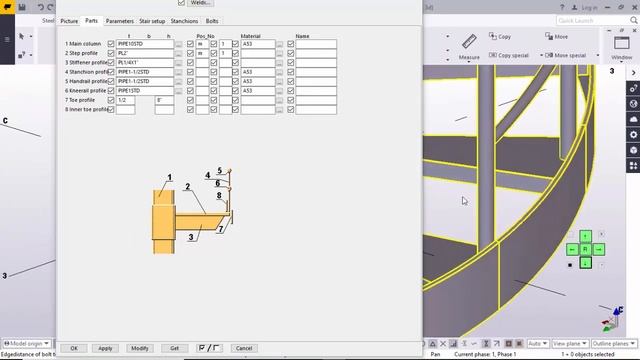Open the hamburger menu on the left sidebar
Screen dimensions: 640x360
click(x=7, y=40)
